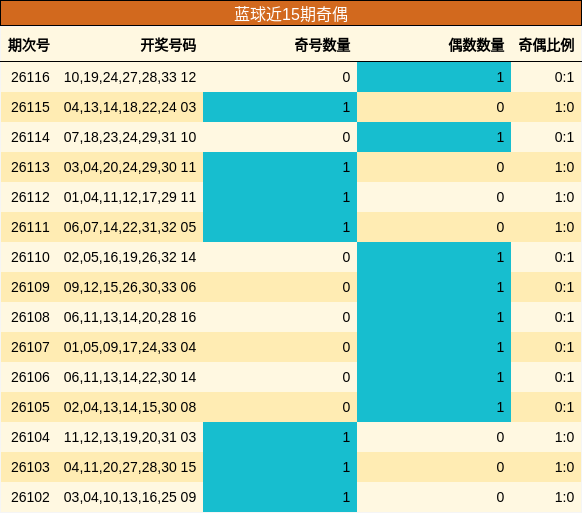The height and width of the screenshot is (513, 582).
Task: Click highlighted even count in row 26114
Action: point(434,137)
